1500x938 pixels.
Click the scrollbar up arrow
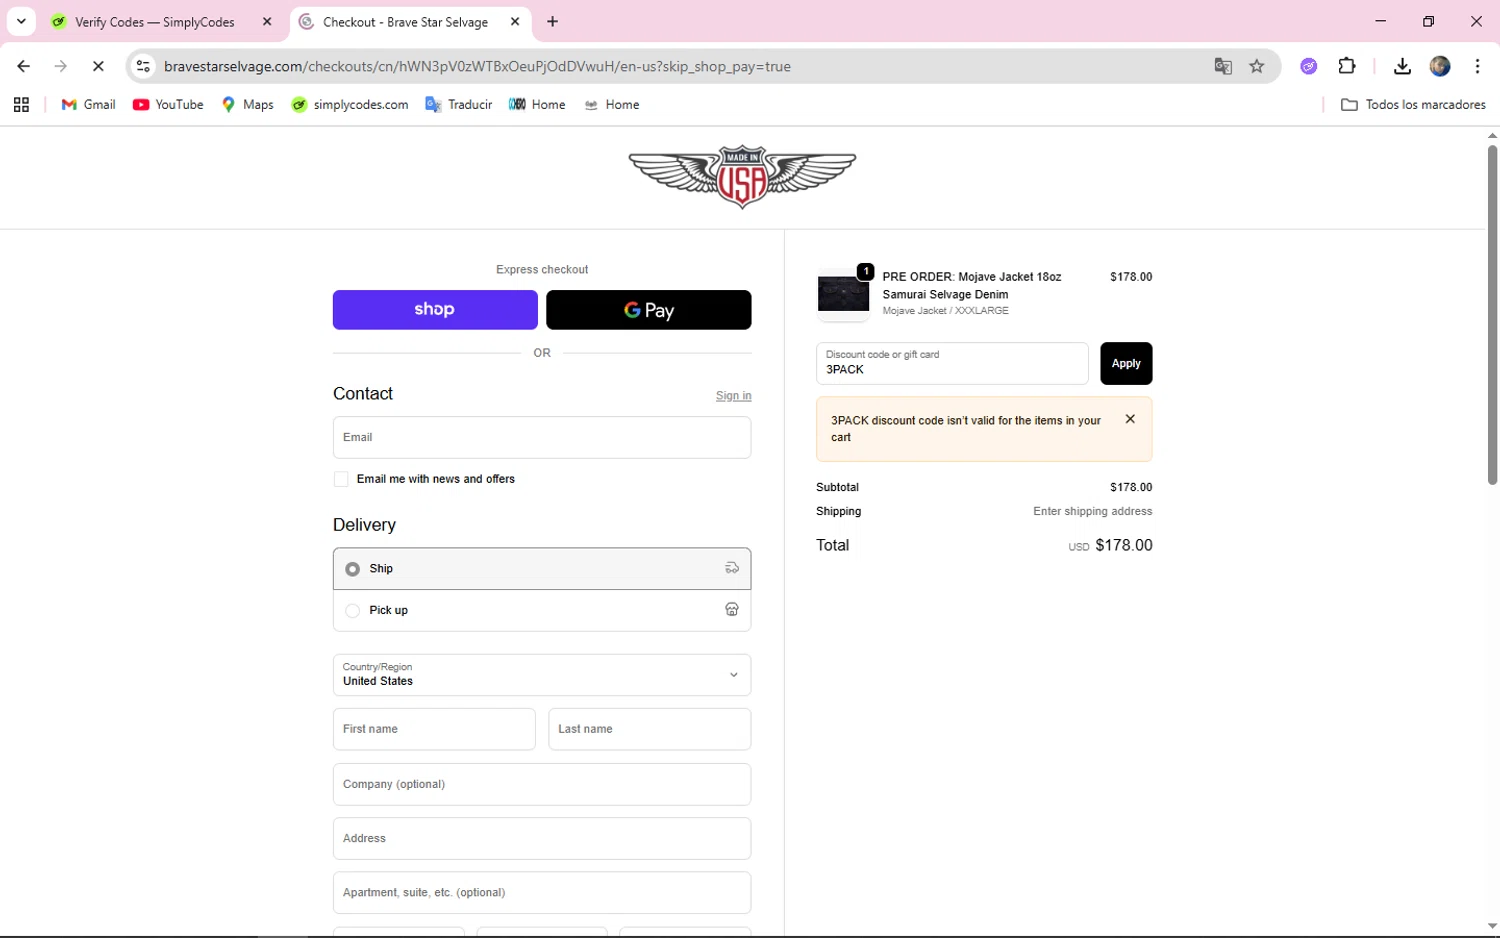1491,135
